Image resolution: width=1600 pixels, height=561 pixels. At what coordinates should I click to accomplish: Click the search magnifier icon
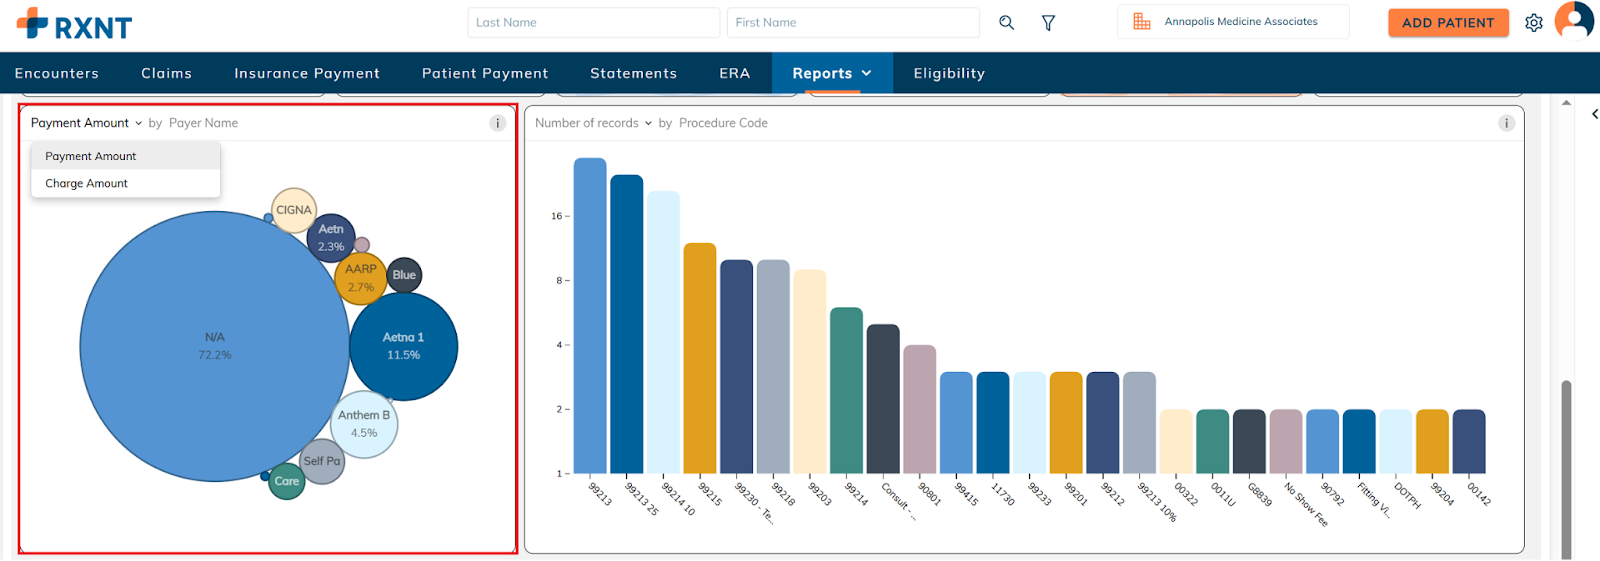[1006, 22]
